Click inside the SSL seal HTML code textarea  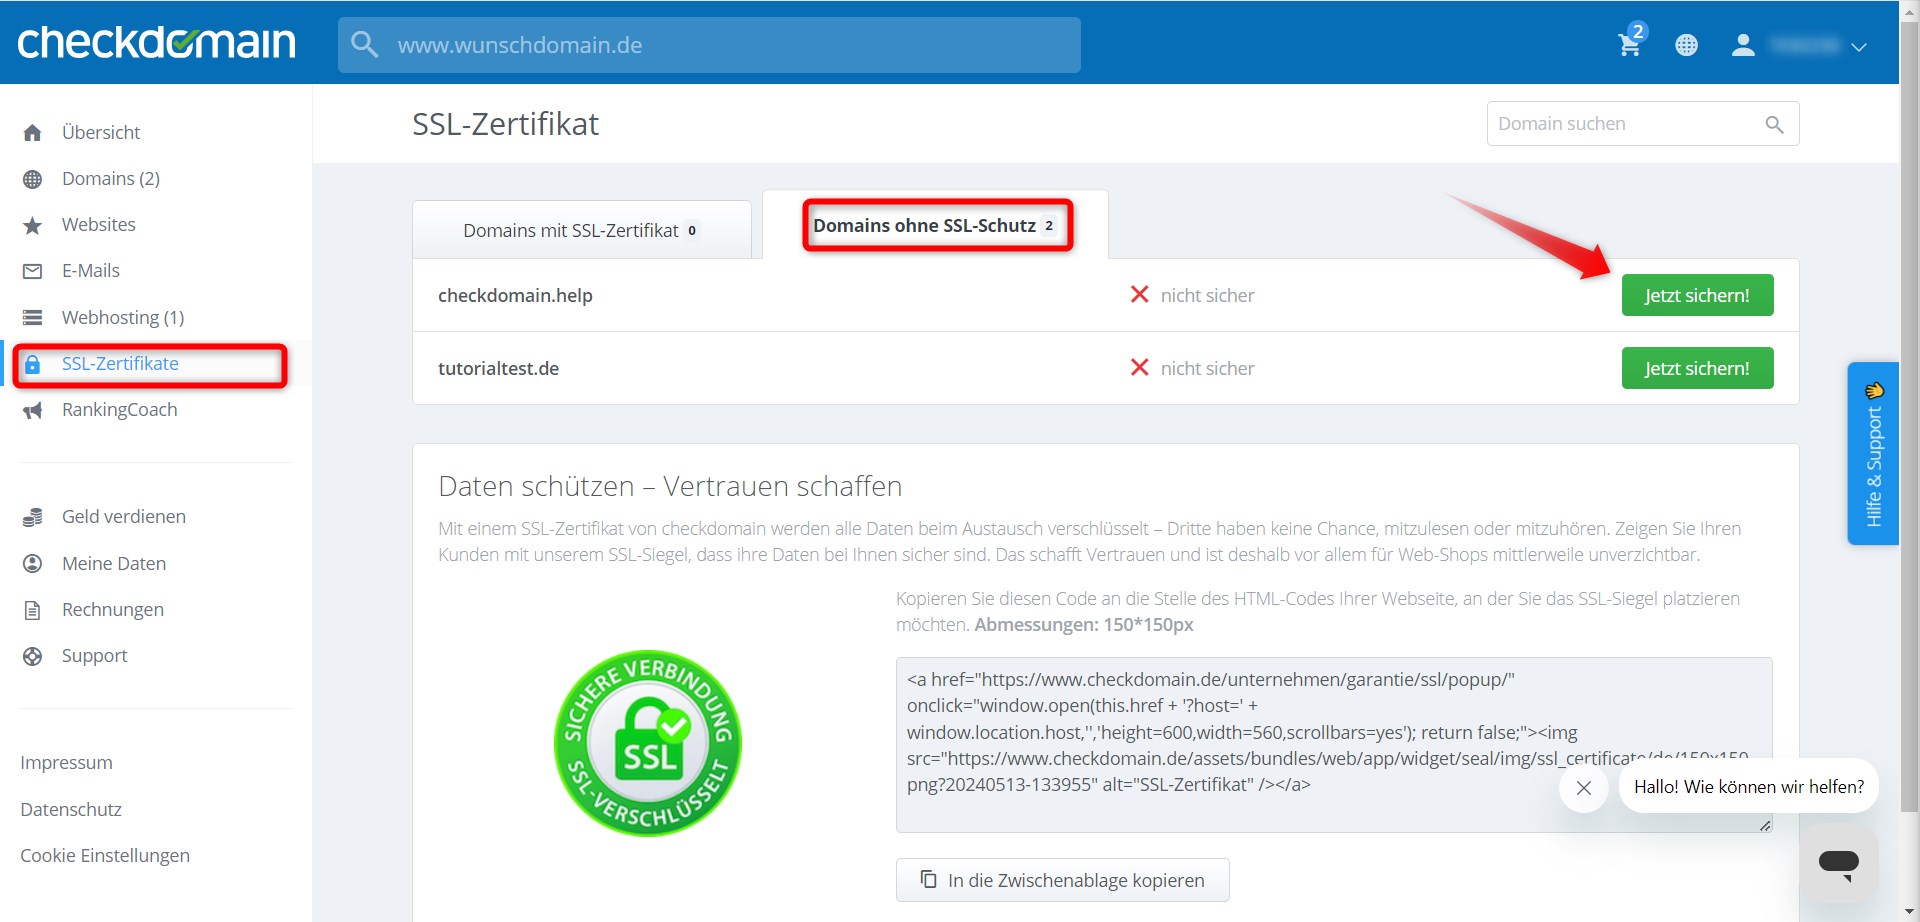[x=1334, y=745]
